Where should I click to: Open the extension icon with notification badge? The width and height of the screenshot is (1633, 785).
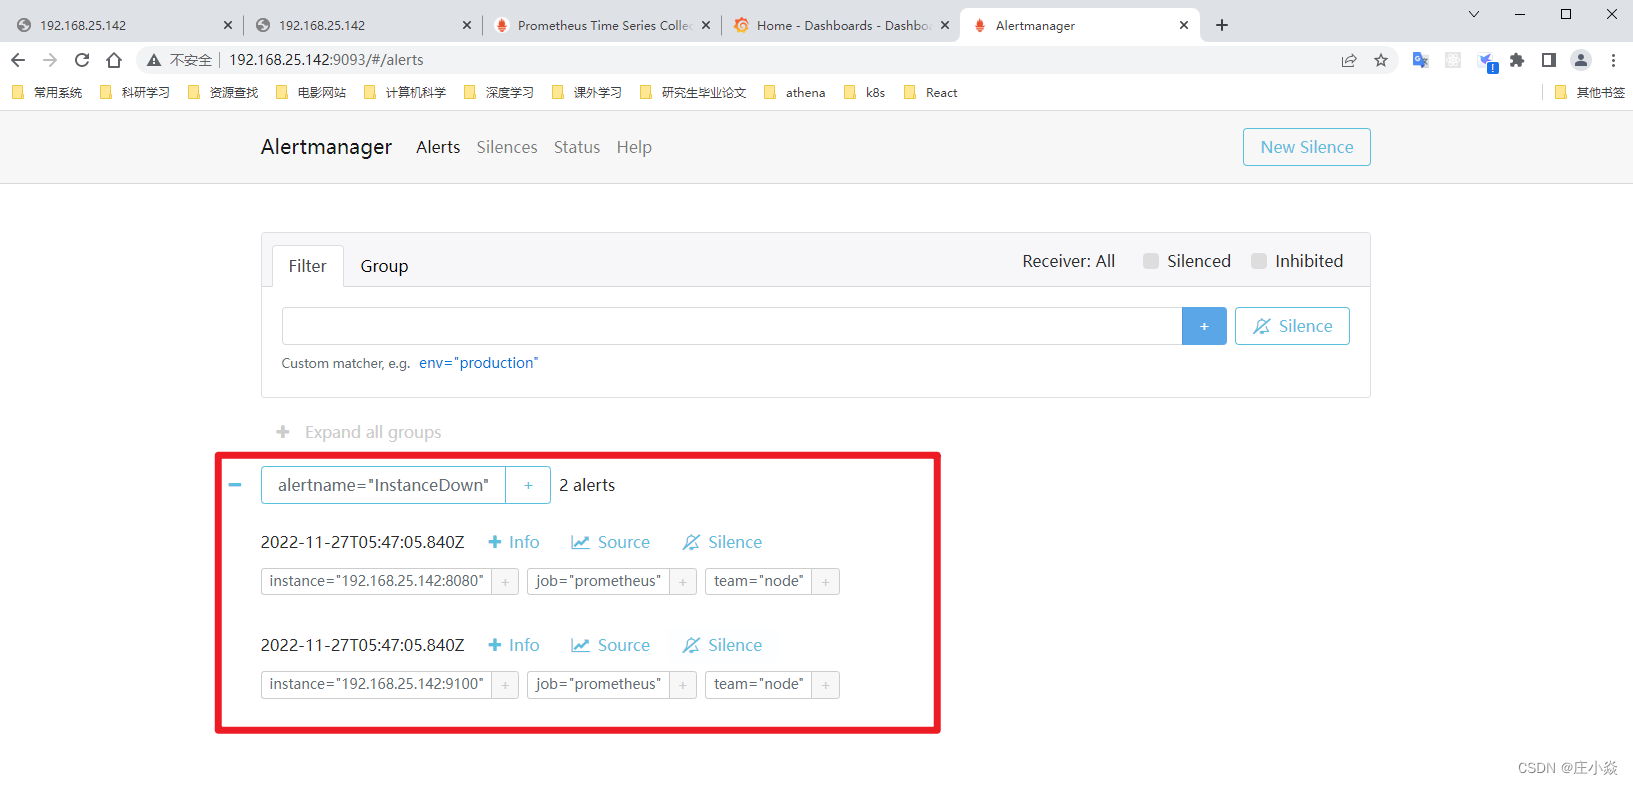[1487, 62]
